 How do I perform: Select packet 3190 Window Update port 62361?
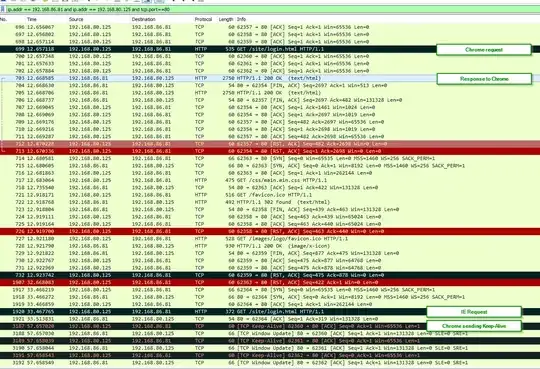coord(270,348)
